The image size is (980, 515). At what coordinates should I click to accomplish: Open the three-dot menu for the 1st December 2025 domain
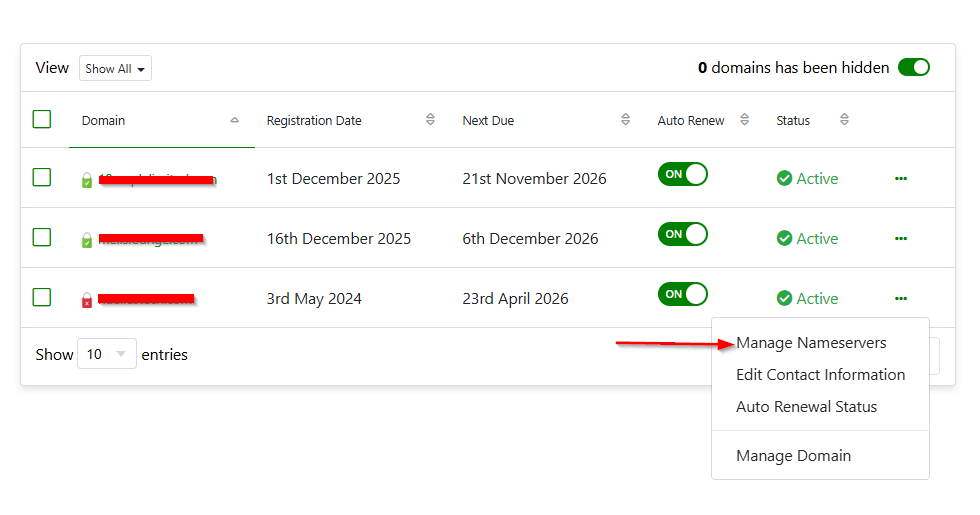901,179
